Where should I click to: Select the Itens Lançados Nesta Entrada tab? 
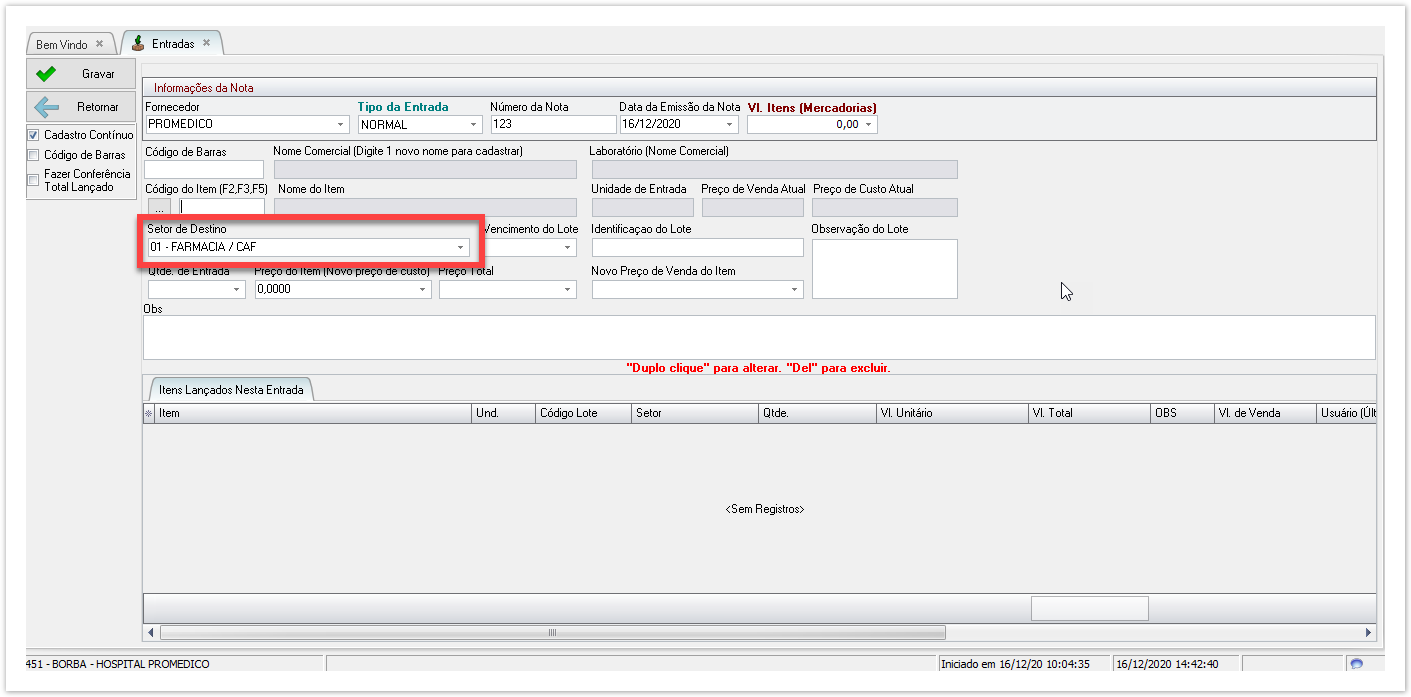pos(231,390)
